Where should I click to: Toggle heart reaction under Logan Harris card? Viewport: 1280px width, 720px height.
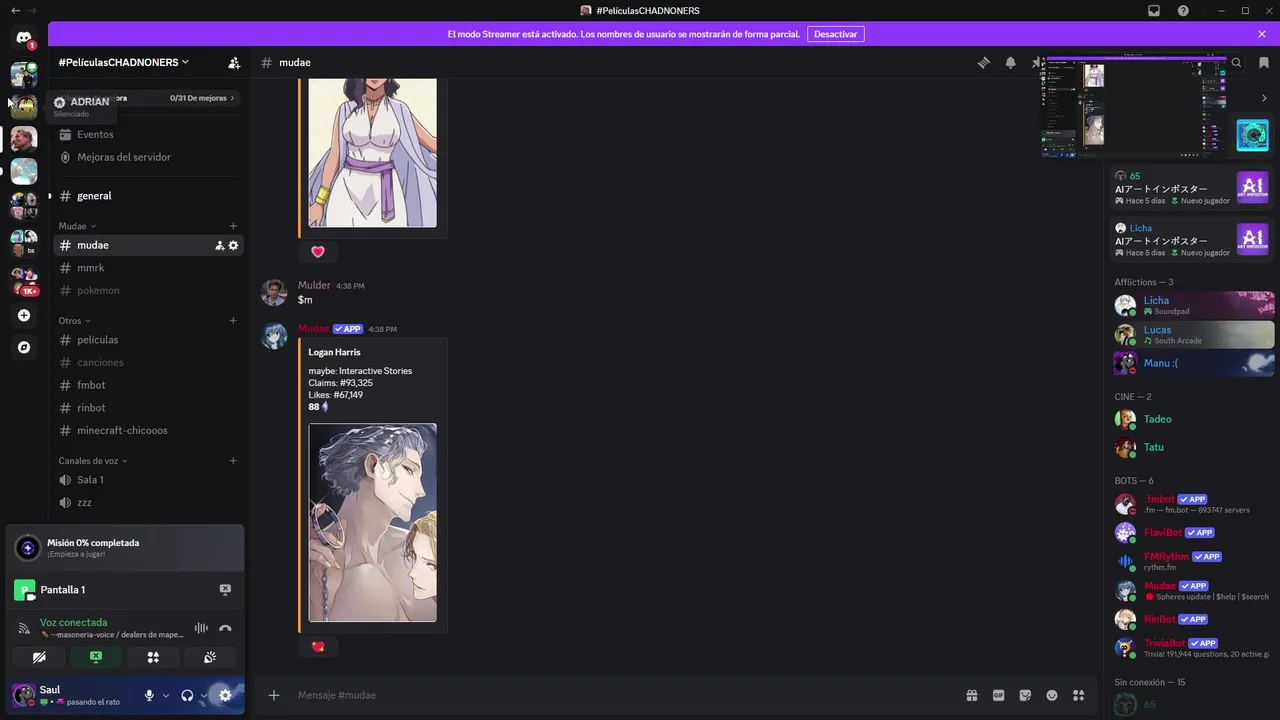coord(318,647)
